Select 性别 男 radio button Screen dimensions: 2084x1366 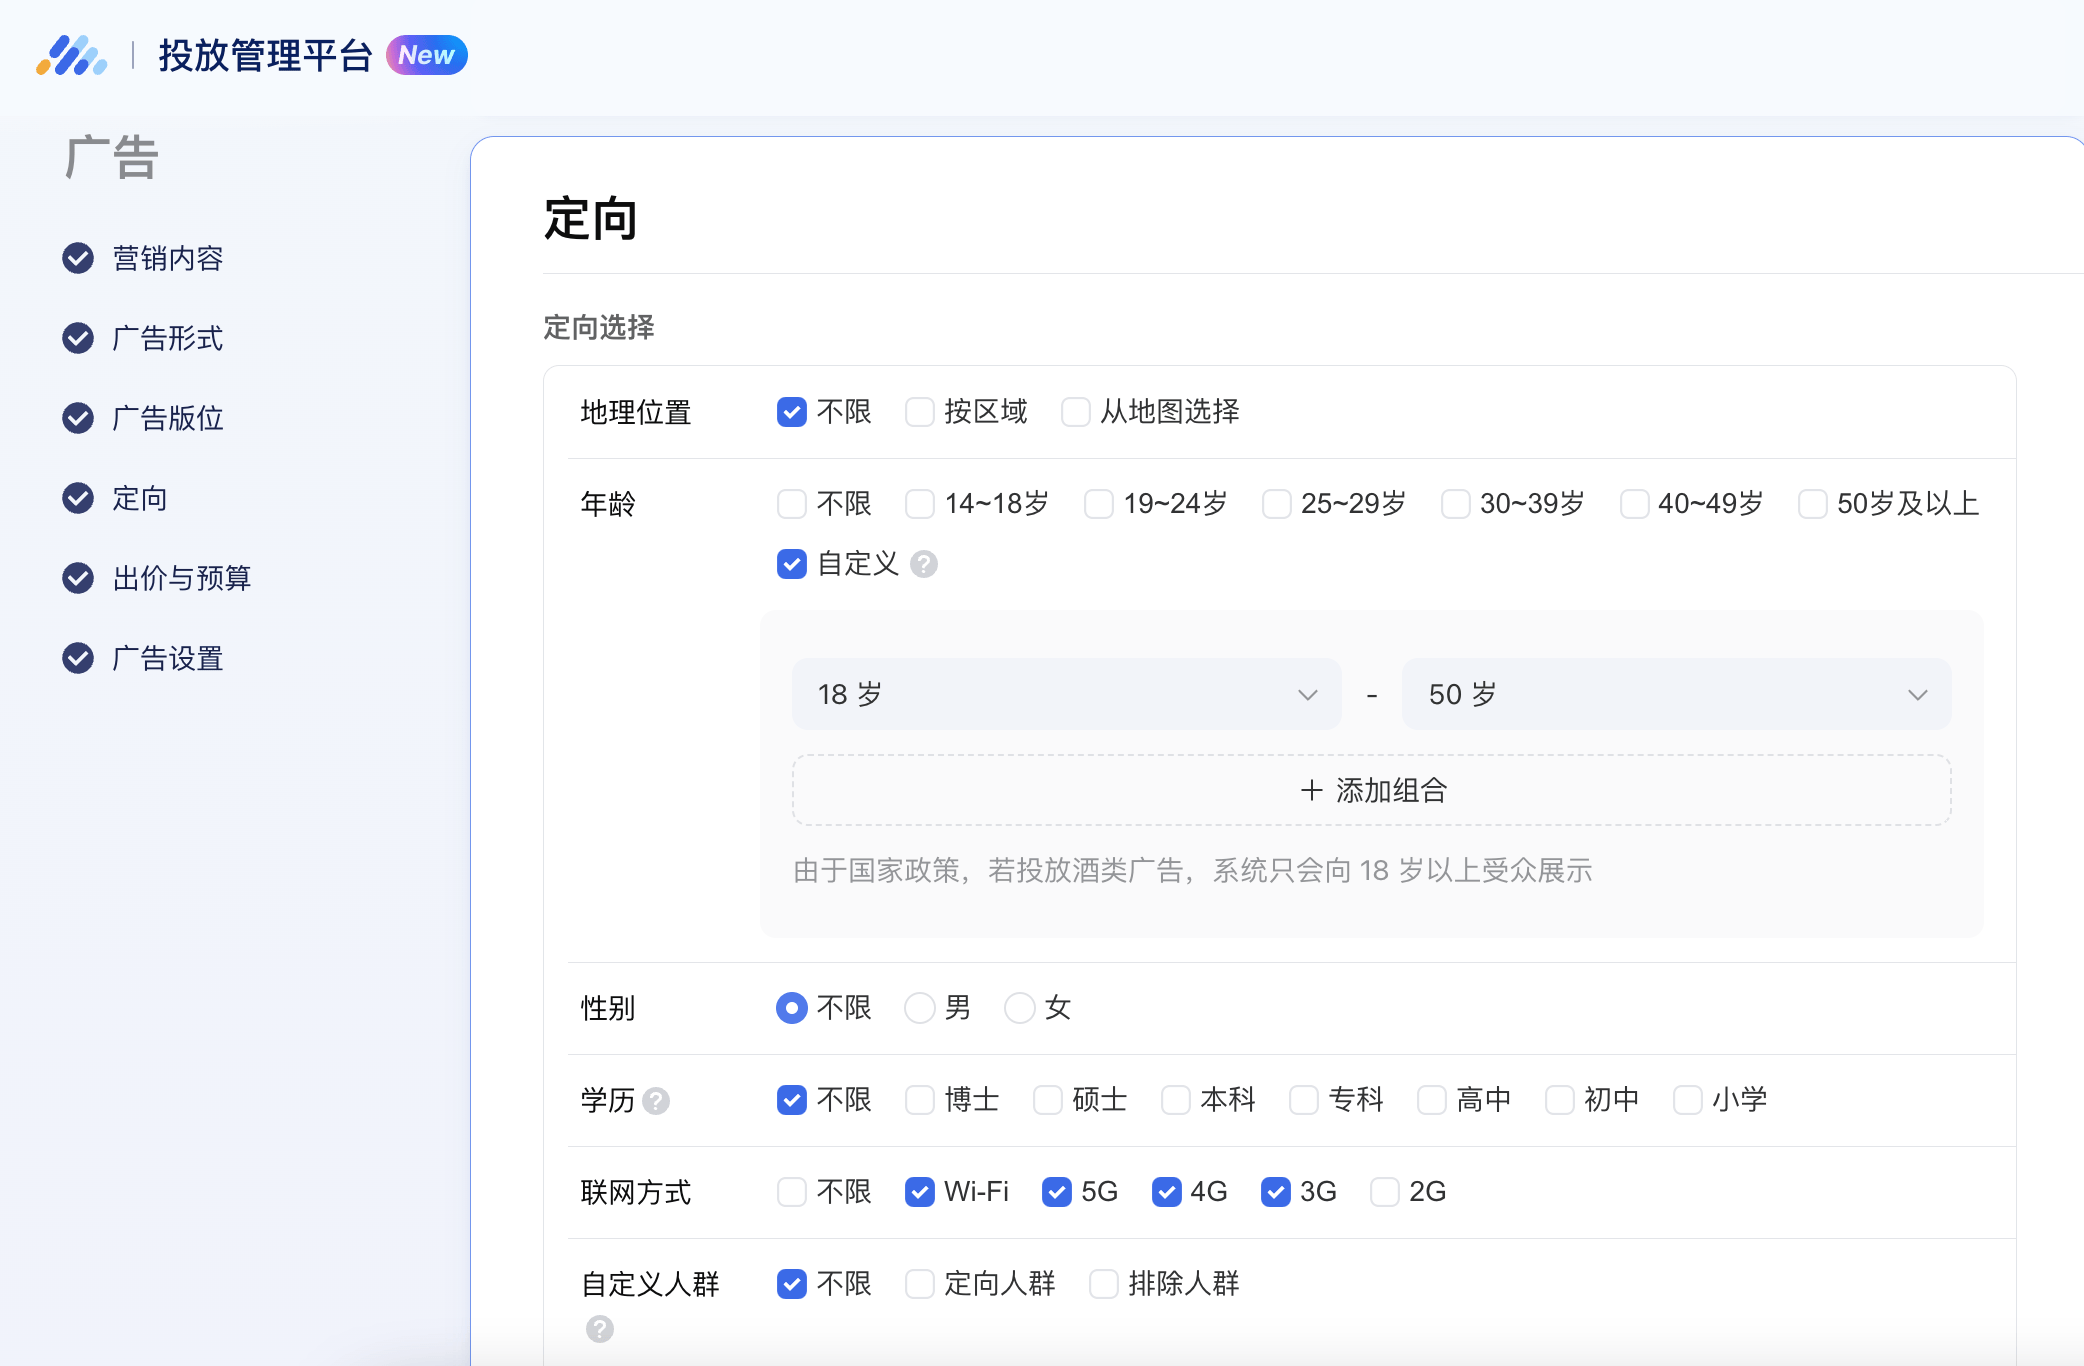(x=918, y=1005)
